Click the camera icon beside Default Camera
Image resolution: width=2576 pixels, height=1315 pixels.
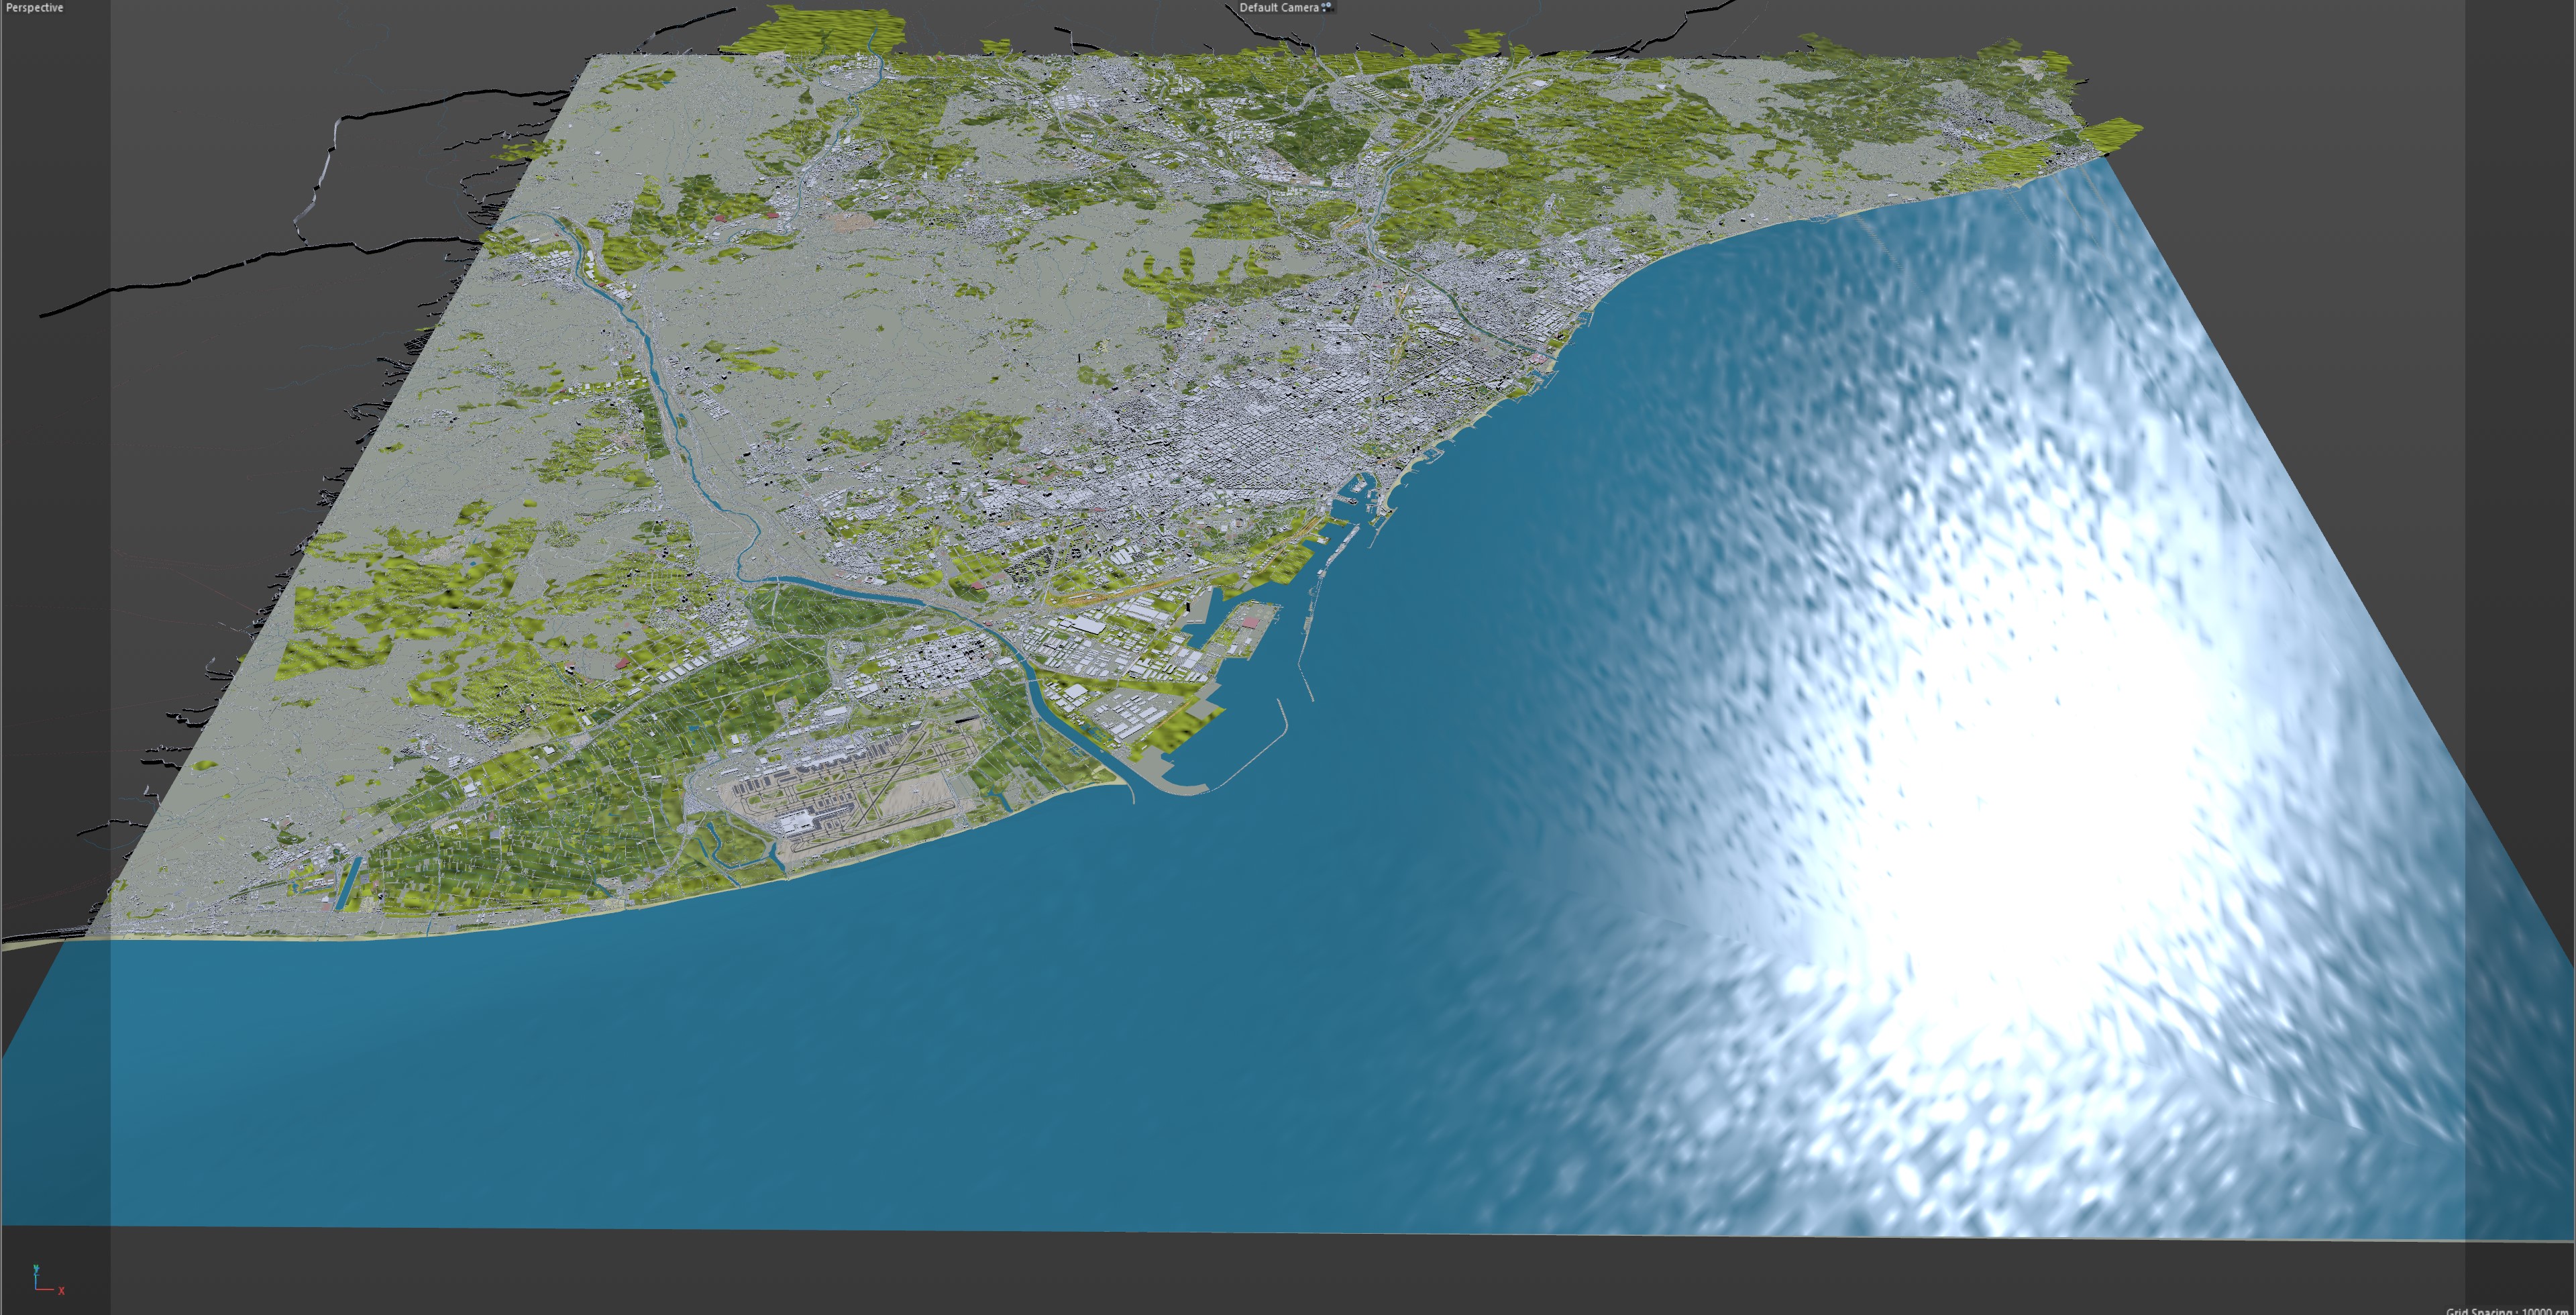click(x=1327, y=7)
